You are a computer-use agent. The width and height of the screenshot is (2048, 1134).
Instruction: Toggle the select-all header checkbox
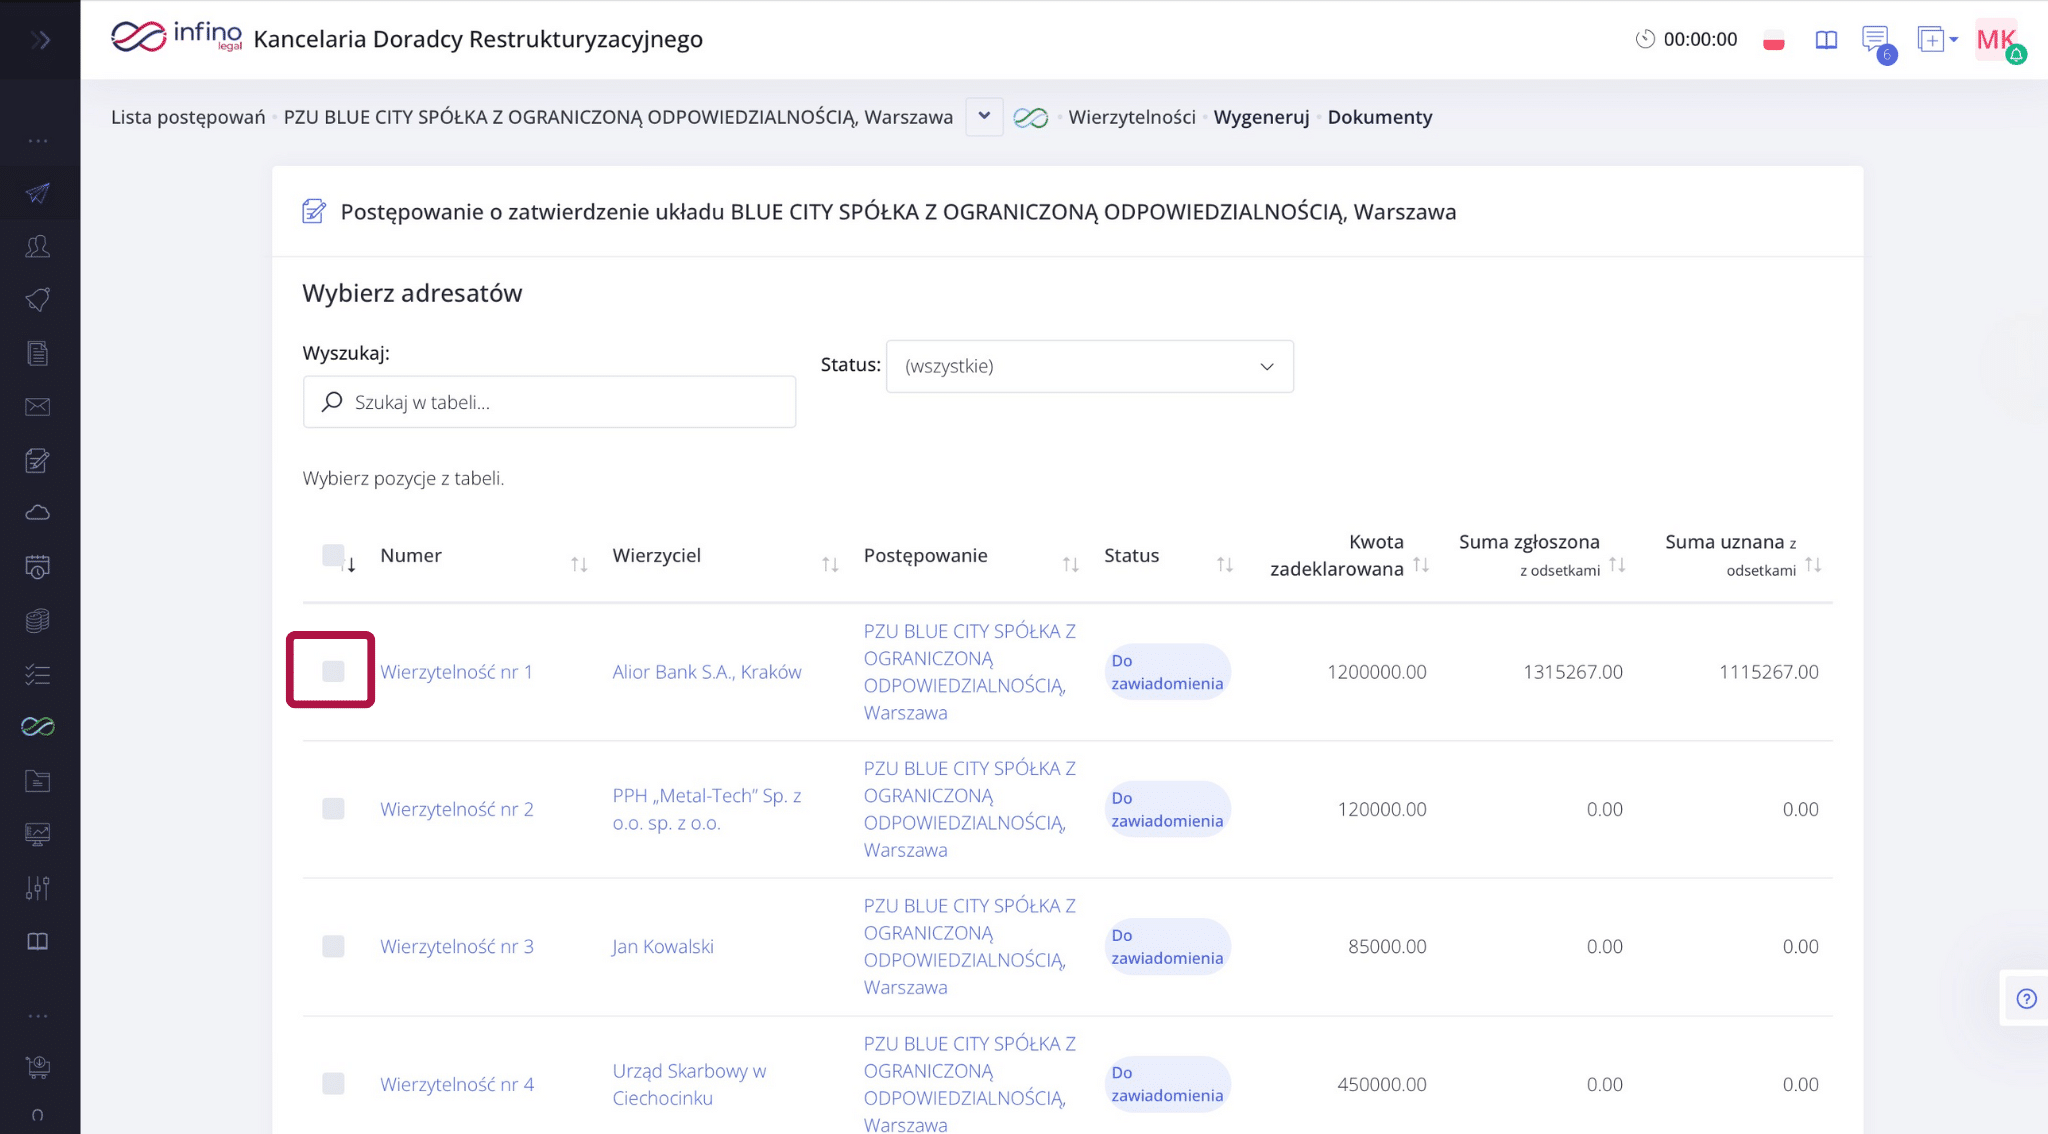point(333,555)
